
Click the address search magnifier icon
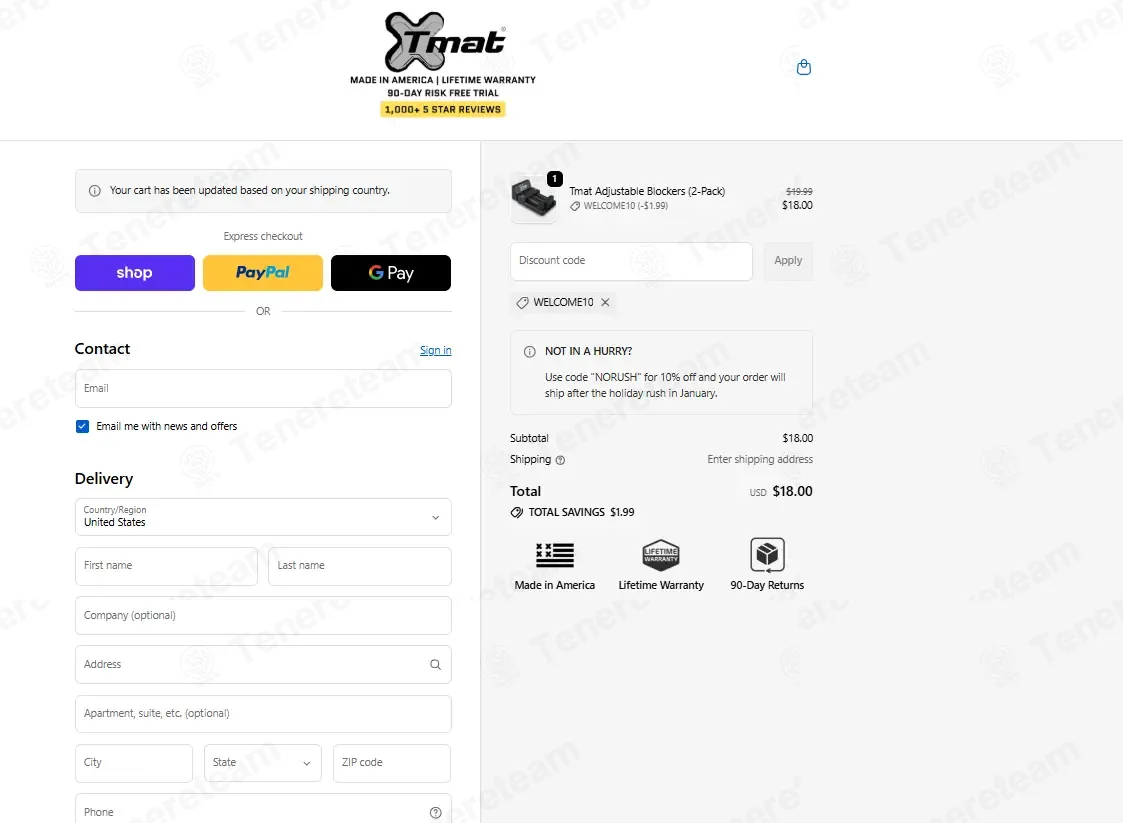click(x=435, y=665)
